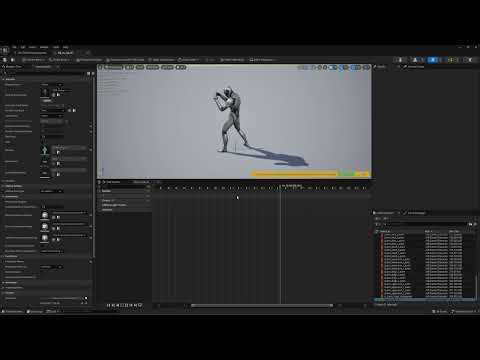Toggle the loop playback button
Image resolution: width=480 pixels, height=360 pixels.
pyautogui.click(x=140, y=305)
